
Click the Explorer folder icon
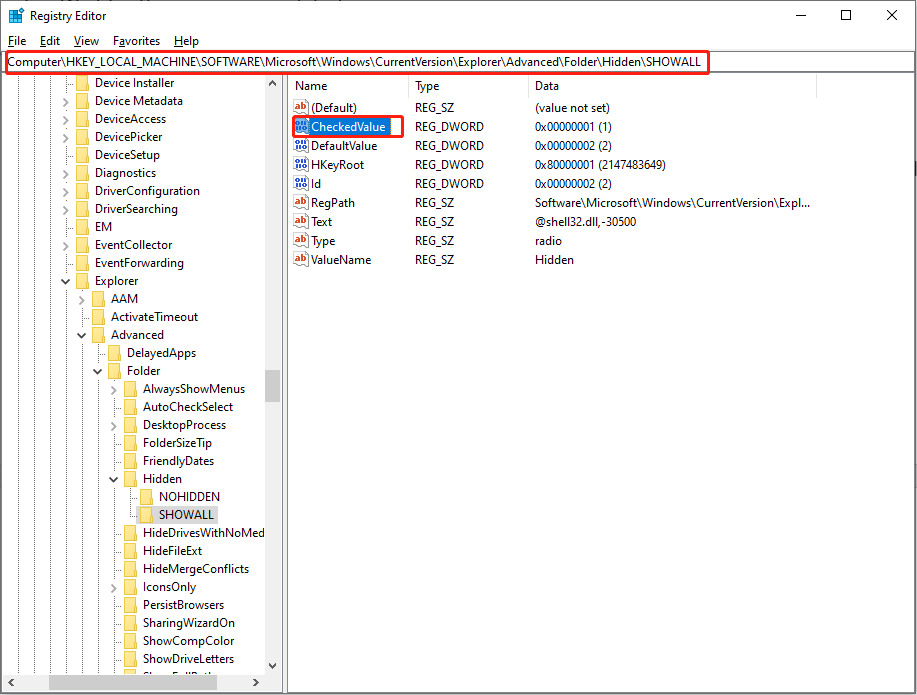[82, 281]
